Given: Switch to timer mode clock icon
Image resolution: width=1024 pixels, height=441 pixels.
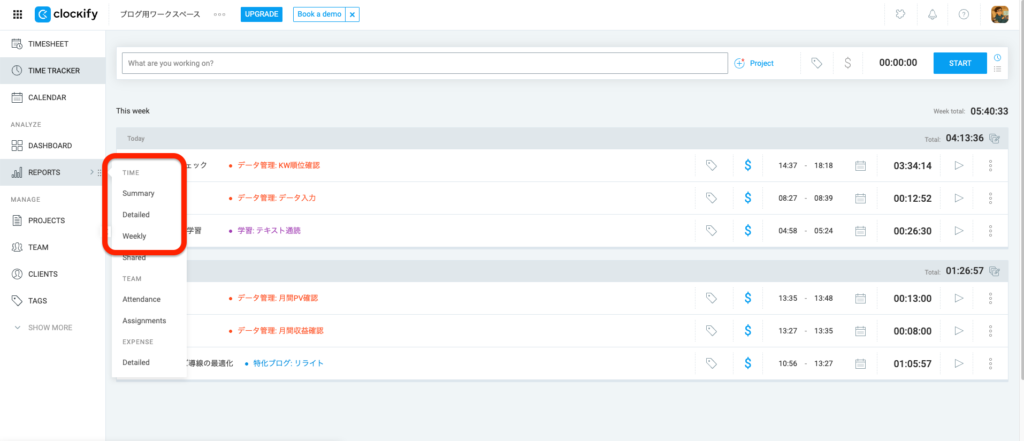Looking at the screenshot, I should 997,57.
